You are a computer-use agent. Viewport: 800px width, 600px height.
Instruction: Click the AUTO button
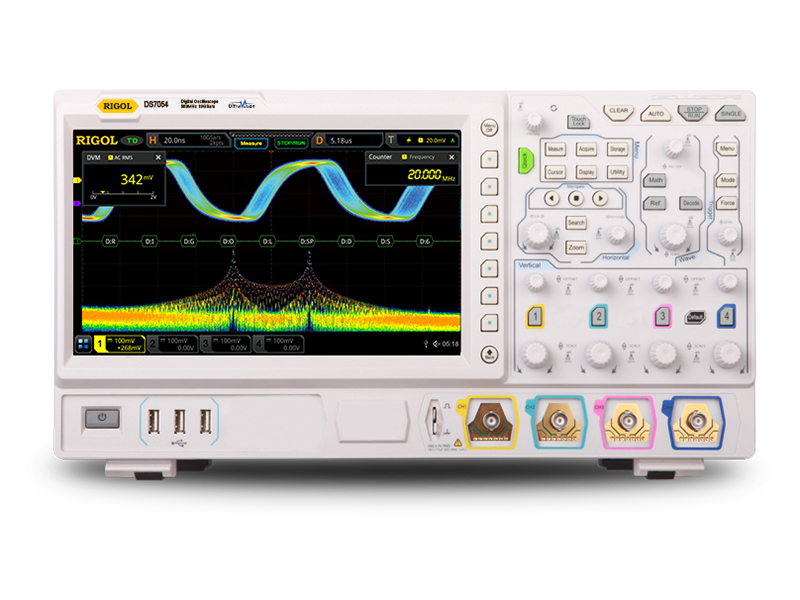click(x=656, y=113)
